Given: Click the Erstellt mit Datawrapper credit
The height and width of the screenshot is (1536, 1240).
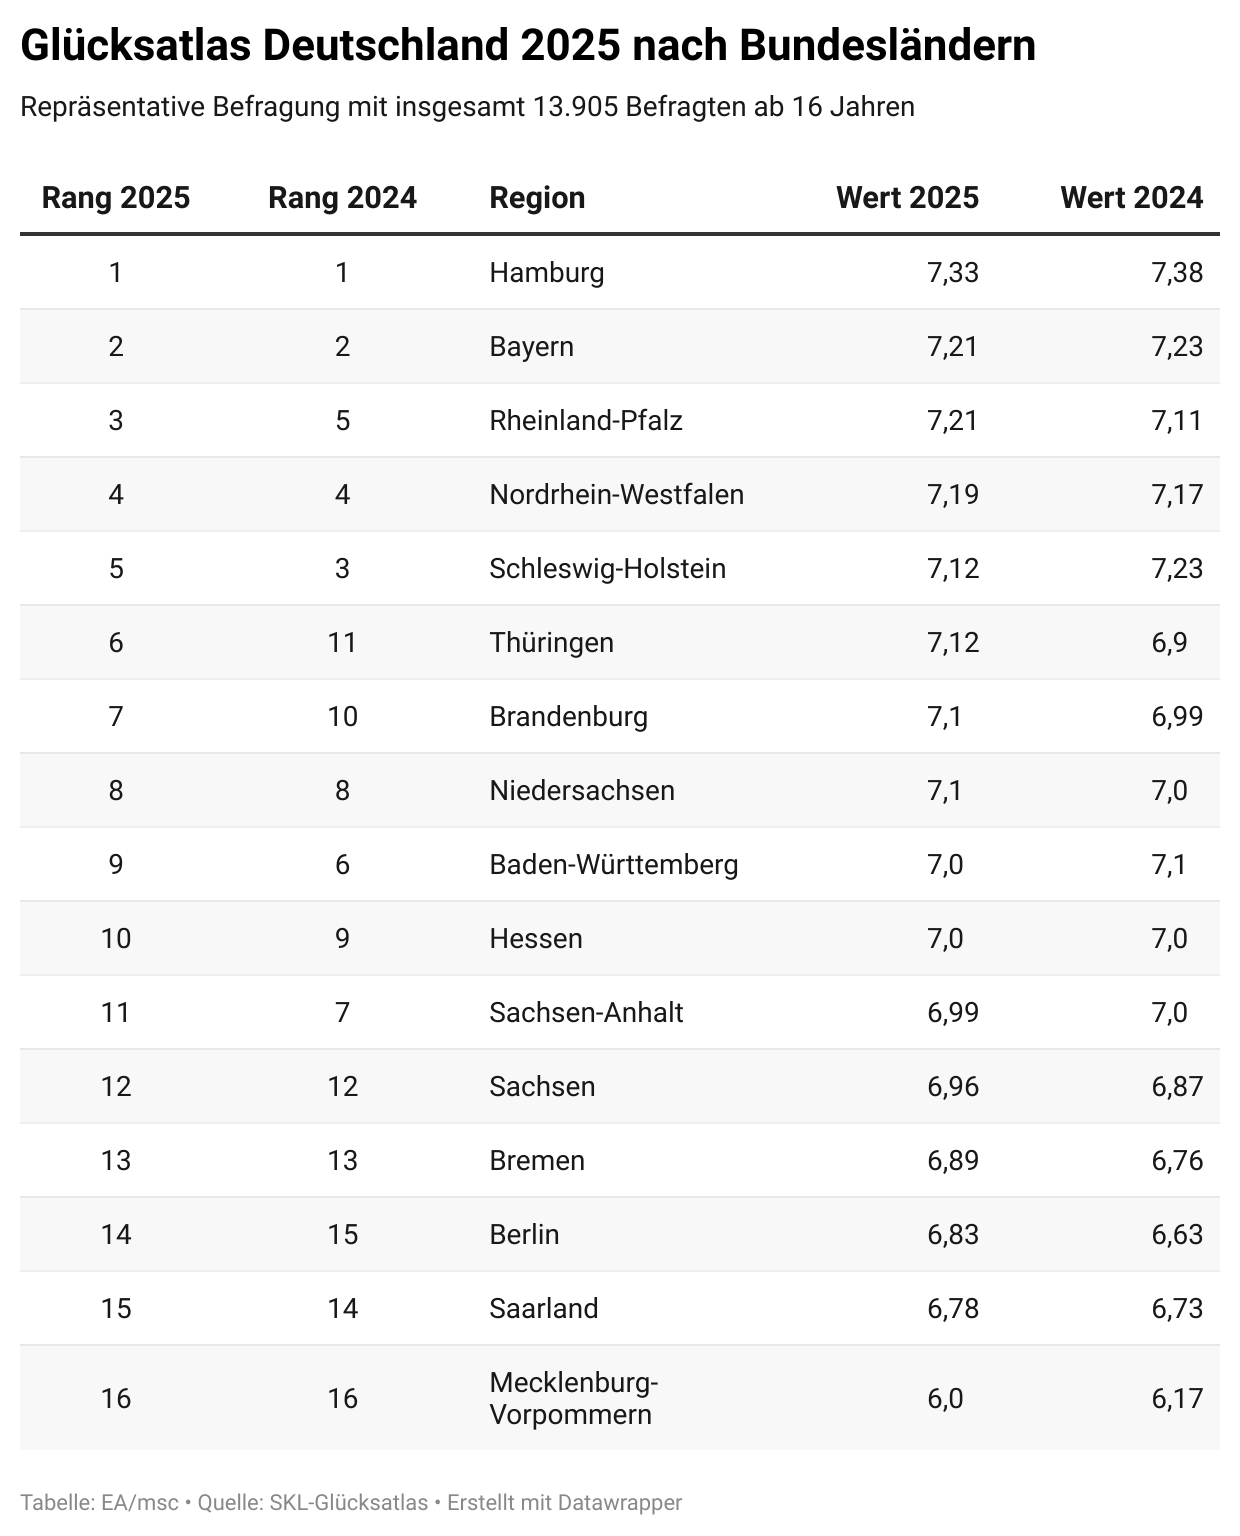Looking at the screenshot, I should (x=564, y=1502).
